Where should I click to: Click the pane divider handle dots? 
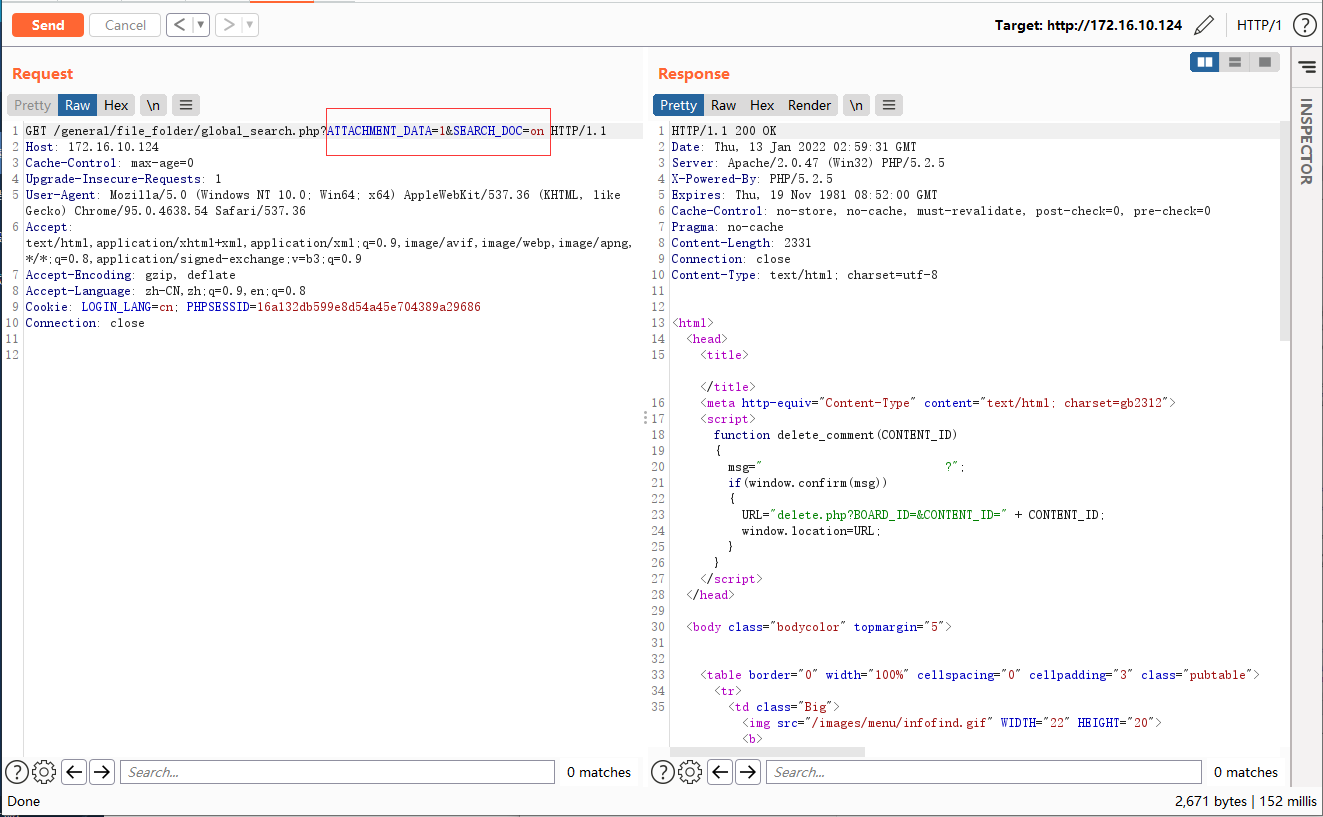[x=646, y=418]
